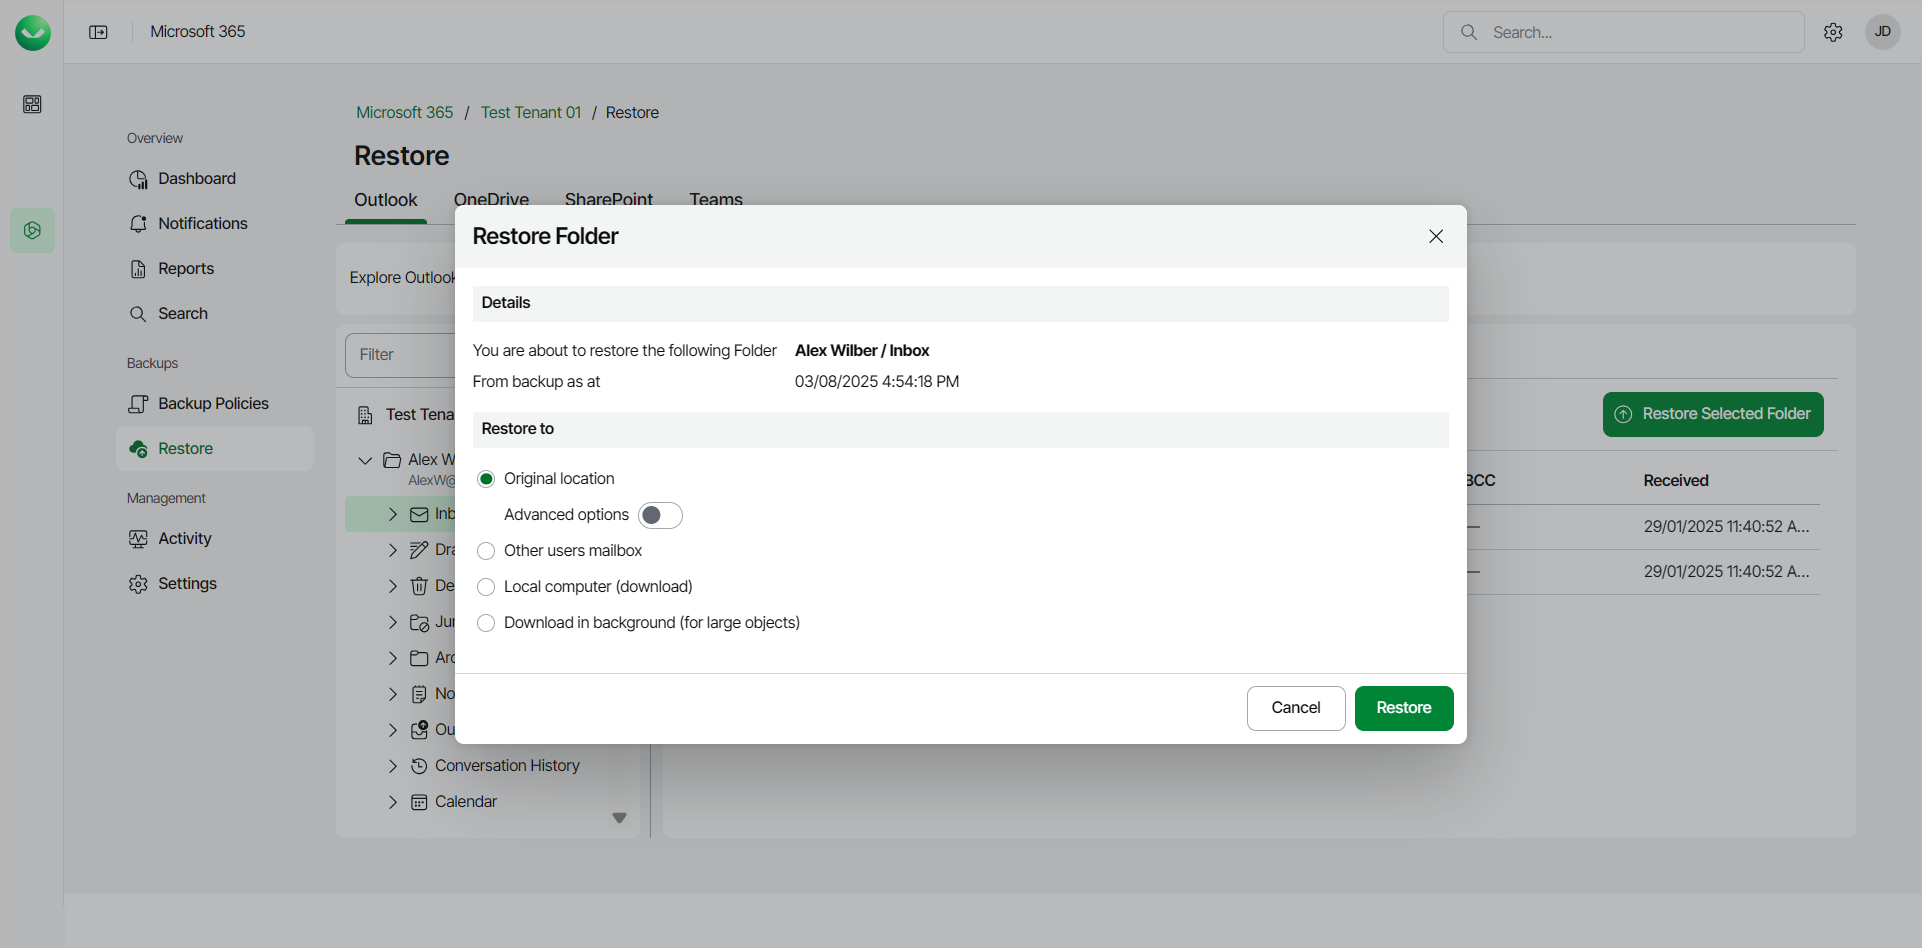Click the Activity monitor icon
The image size is (1922, 948).
click(x=138, y=539)
